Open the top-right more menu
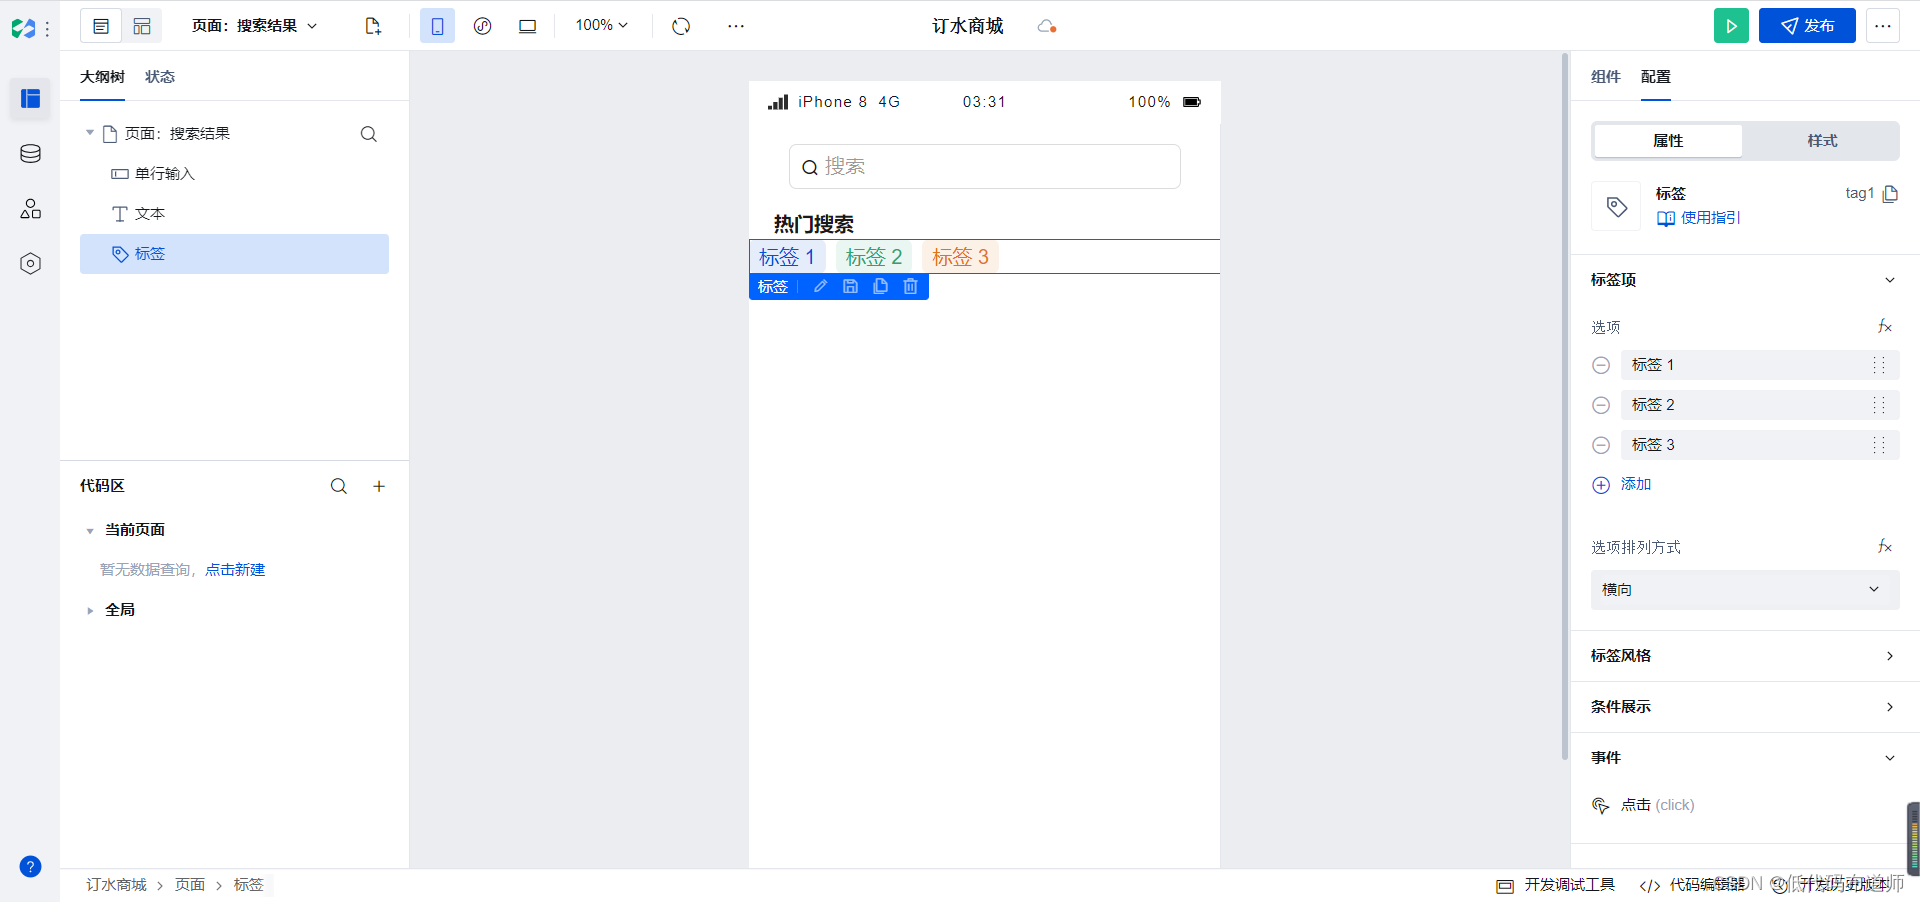The height and width of the screenshot is (902, 1920). 1883,26
